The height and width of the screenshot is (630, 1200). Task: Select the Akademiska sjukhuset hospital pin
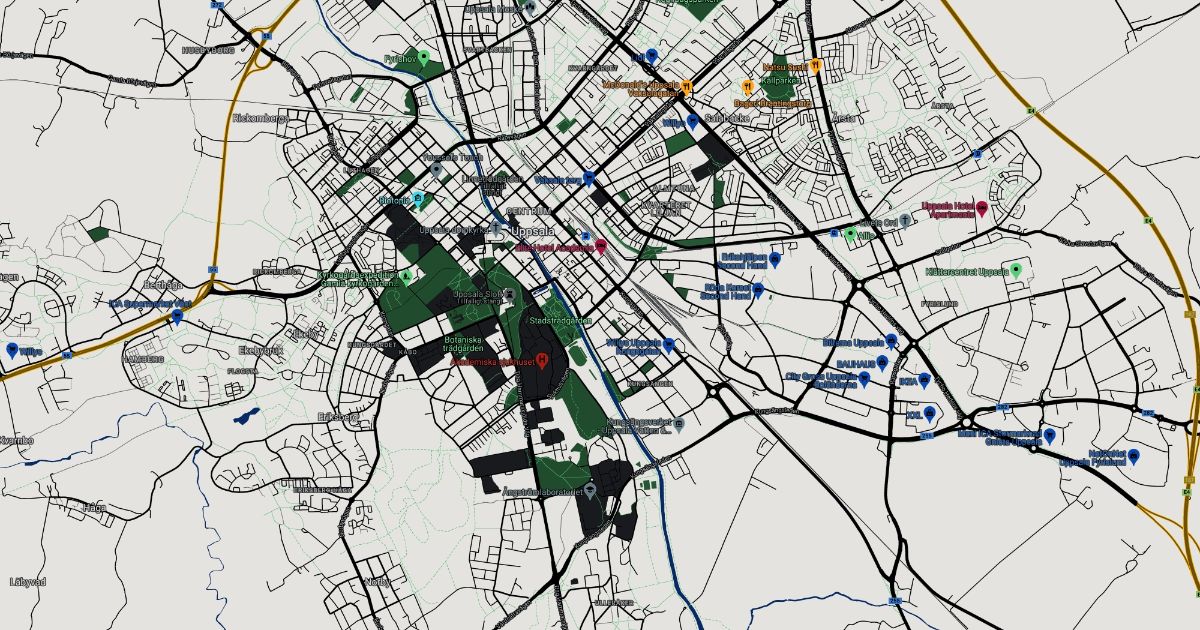click(x=543, y=360)
